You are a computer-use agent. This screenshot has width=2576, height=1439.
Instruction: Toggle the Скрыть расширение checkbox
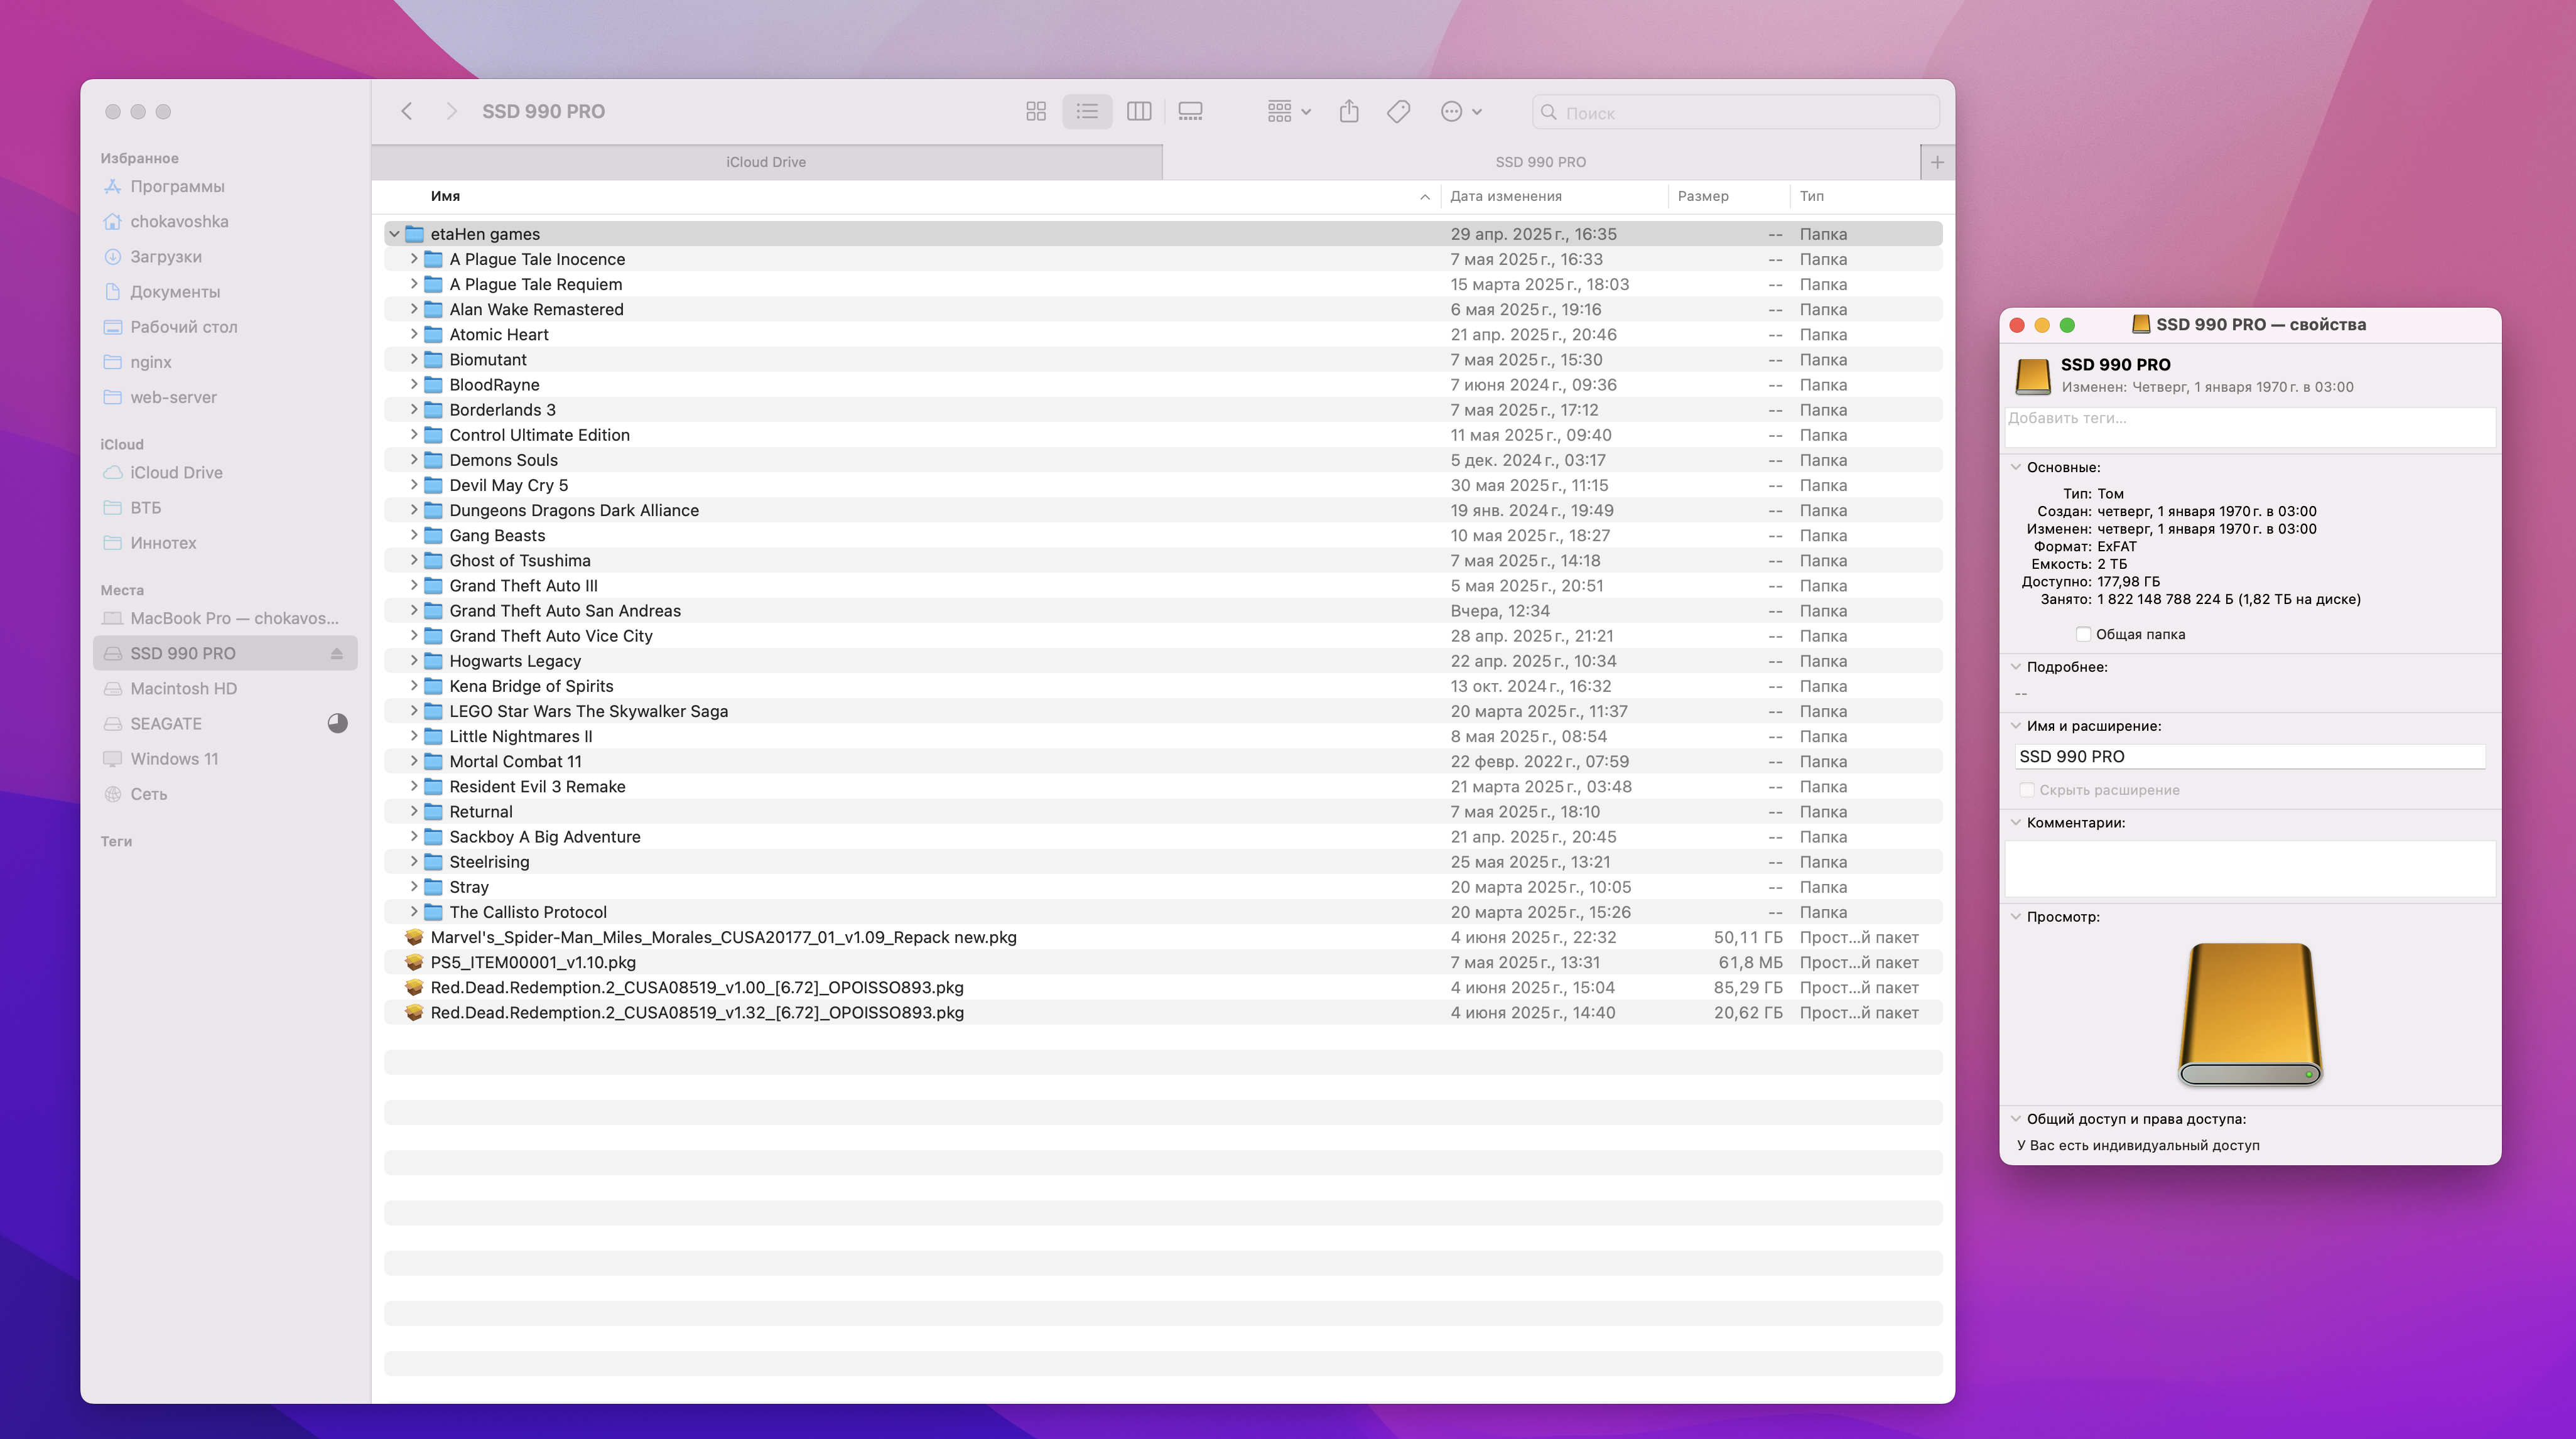point(2027,790)
